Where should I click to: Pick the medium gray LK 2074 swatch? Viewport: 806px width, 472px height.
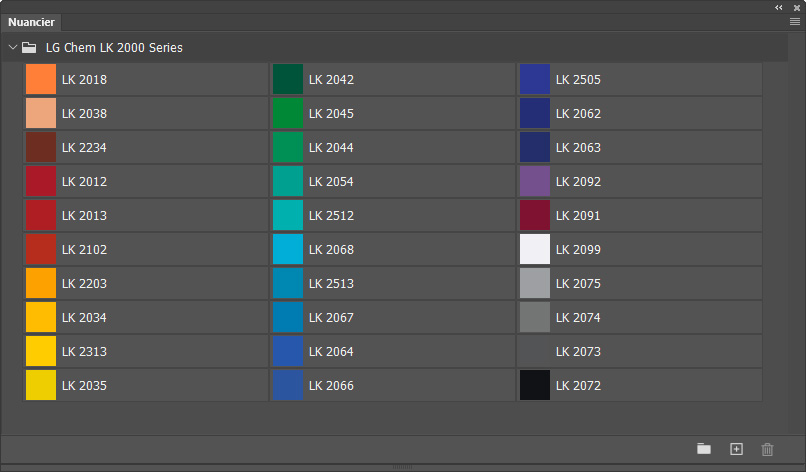click(x=535, y=317)
